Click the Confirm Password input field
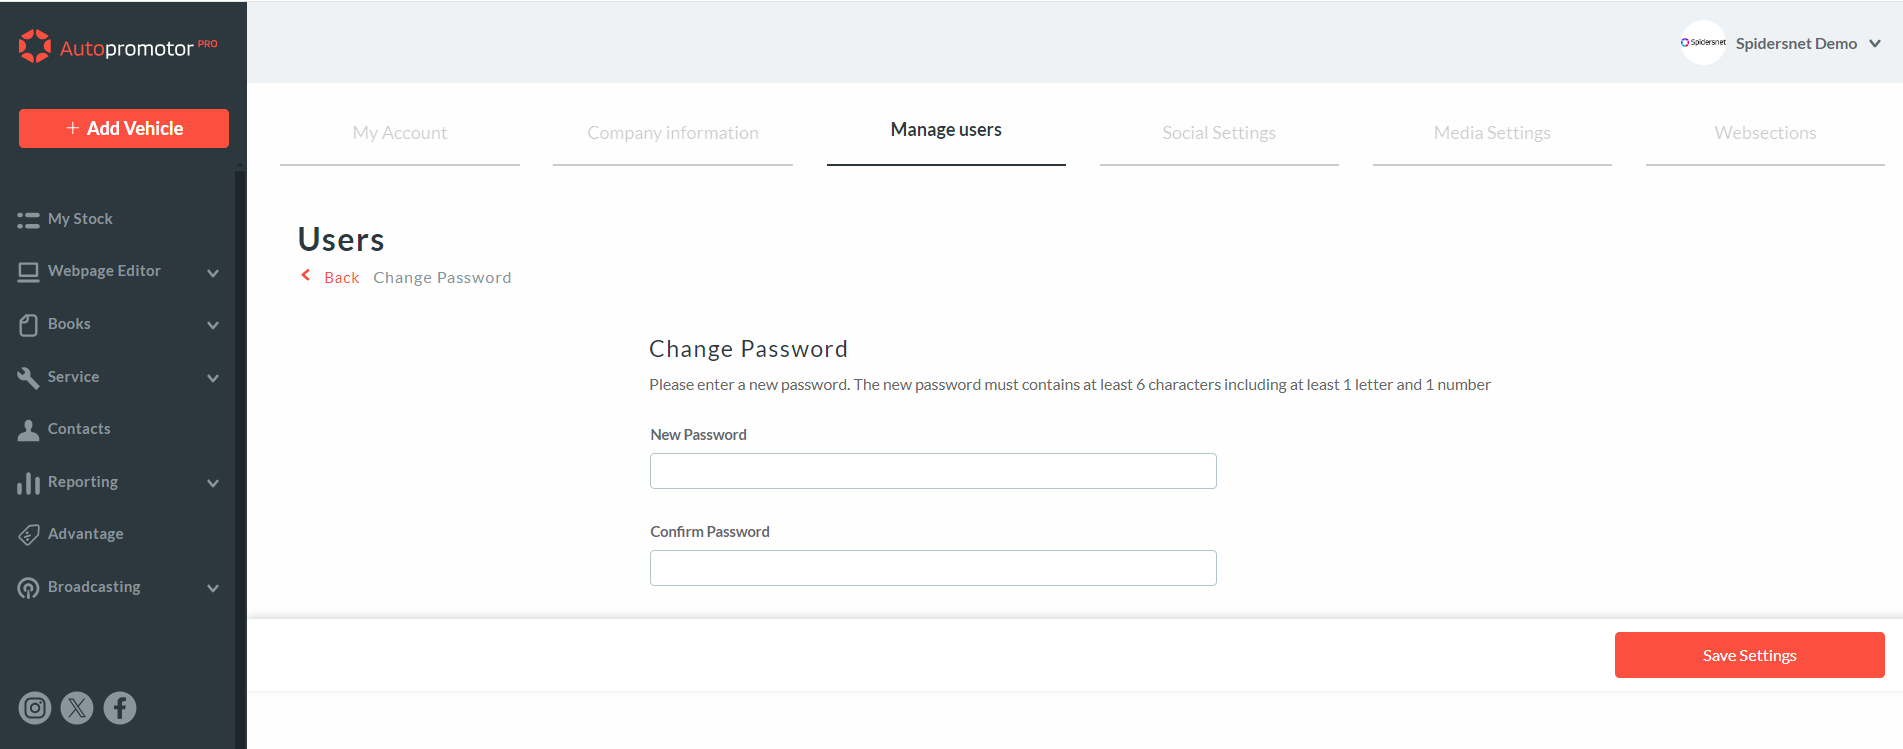1903x749 pixels. [933, 568]
